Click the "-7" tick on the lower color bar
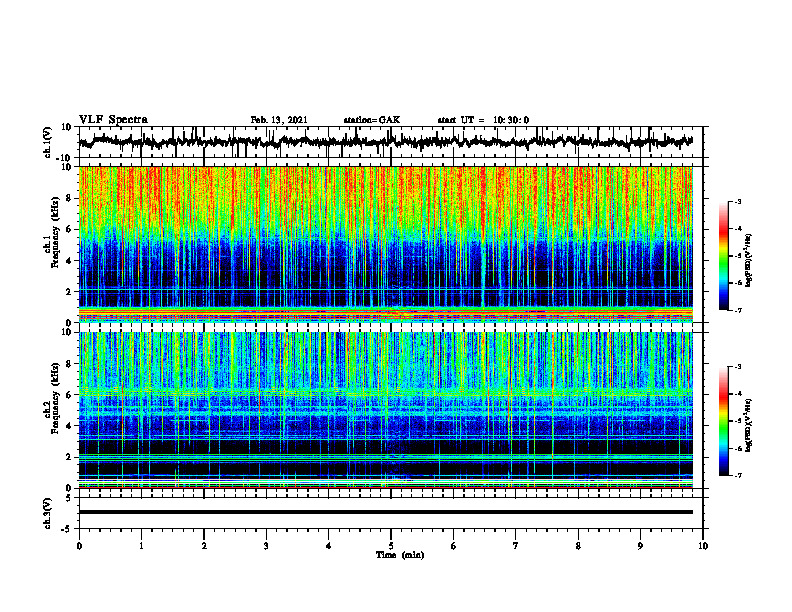This screenshot has height=612, width=792. pos(738,476)
